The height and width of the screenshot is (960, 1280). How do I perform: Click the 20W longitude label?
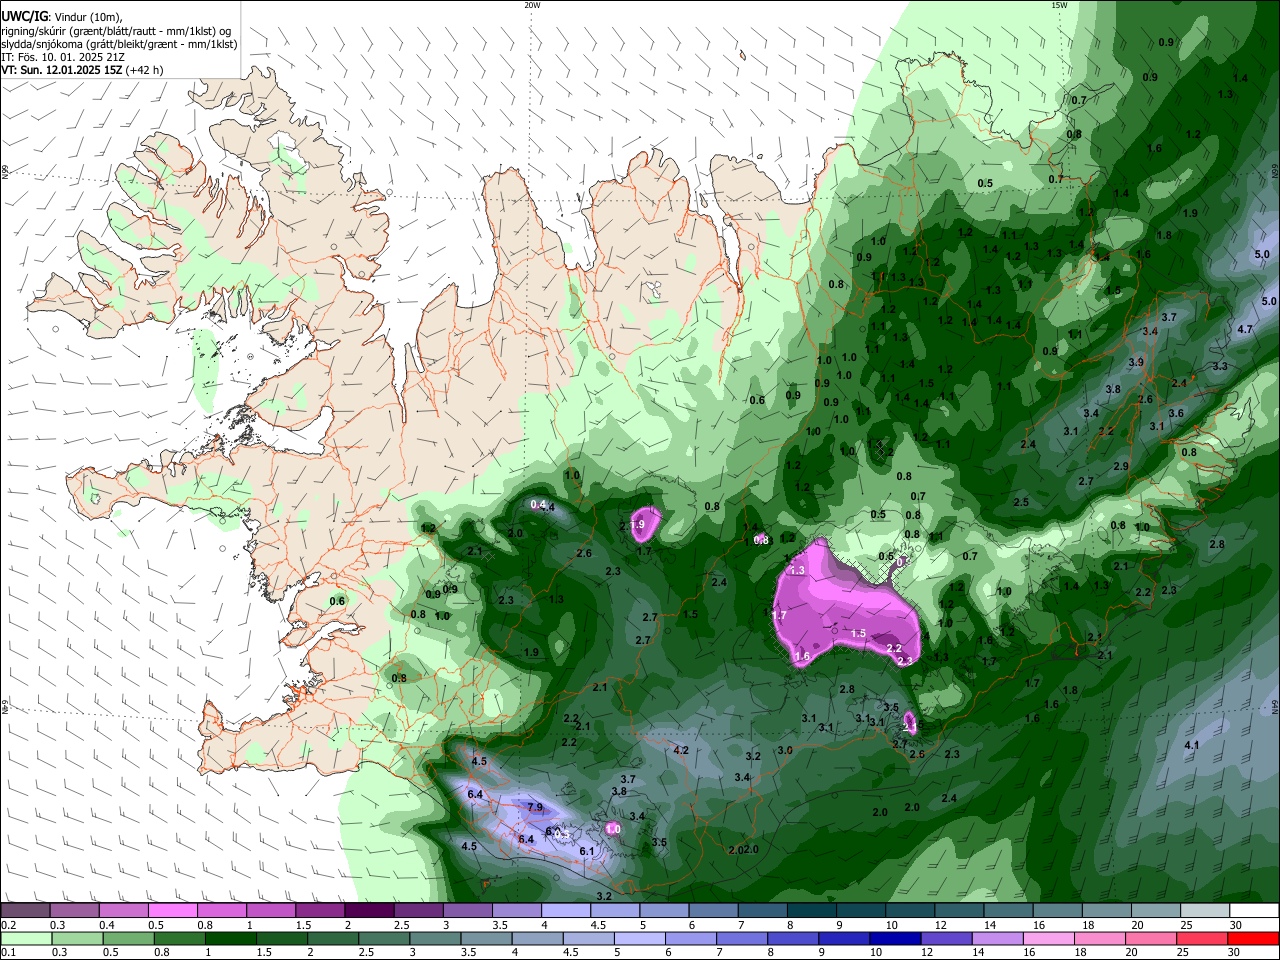(532, 5)
